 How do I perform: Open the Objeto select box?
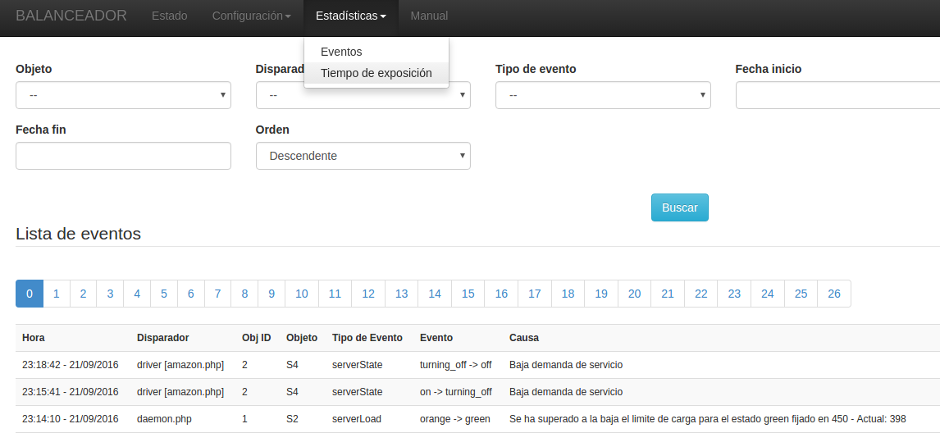(x=123, y=95)
